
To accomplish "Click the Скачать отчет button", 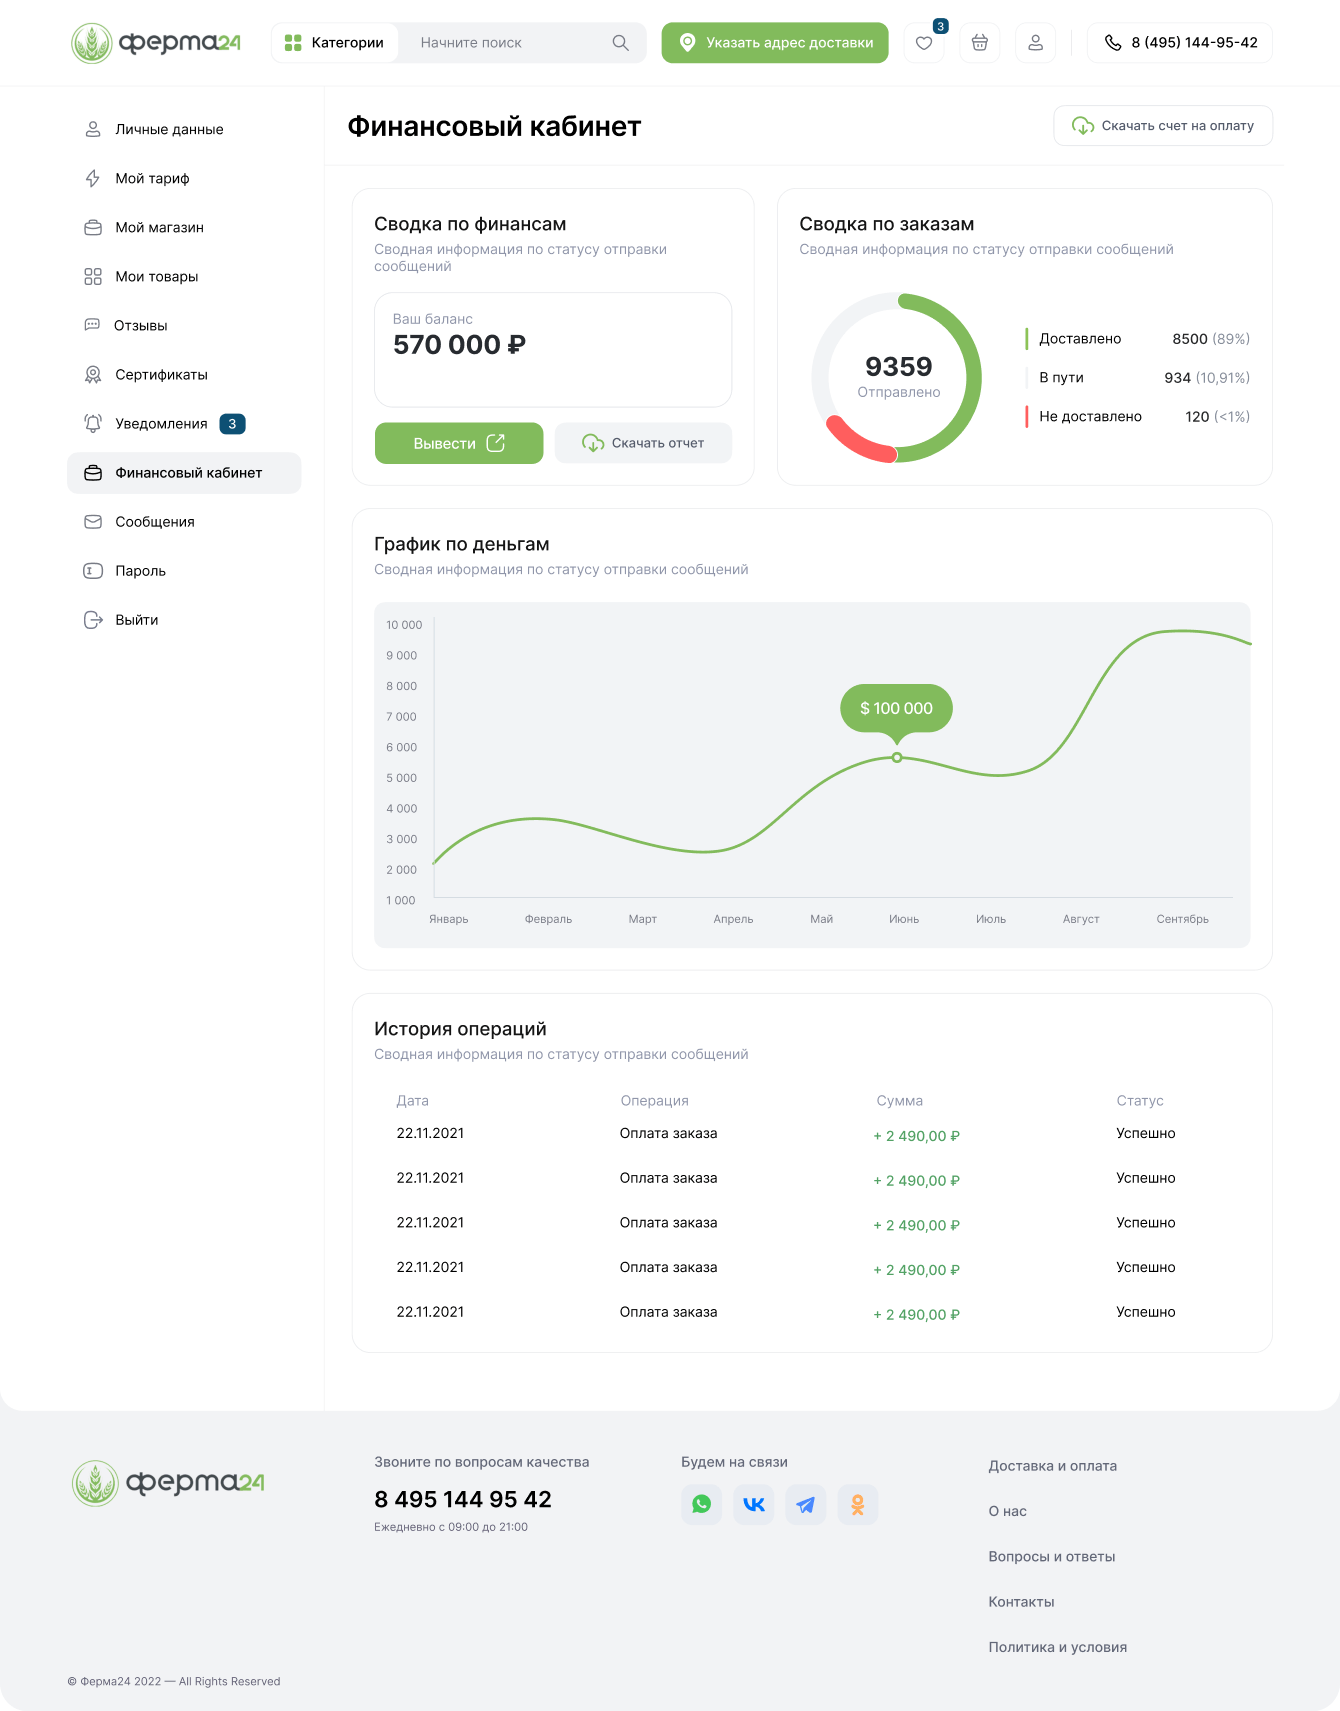I will coord(643,443).
